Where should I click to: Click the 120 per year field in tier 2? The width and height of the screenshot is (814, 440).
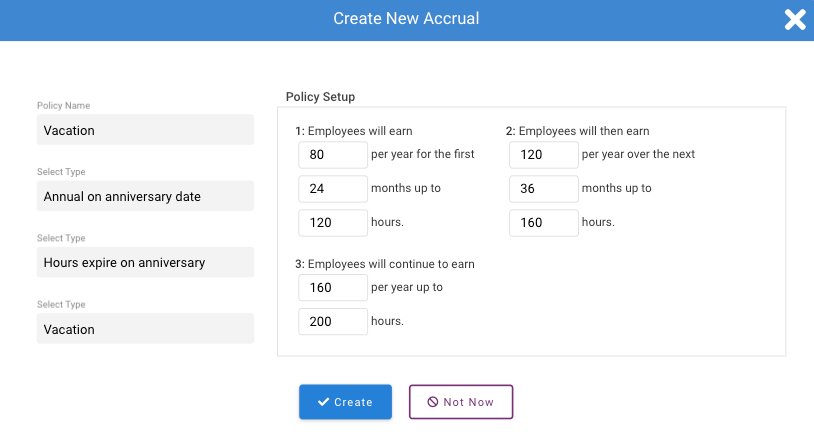tap(544, 155)
